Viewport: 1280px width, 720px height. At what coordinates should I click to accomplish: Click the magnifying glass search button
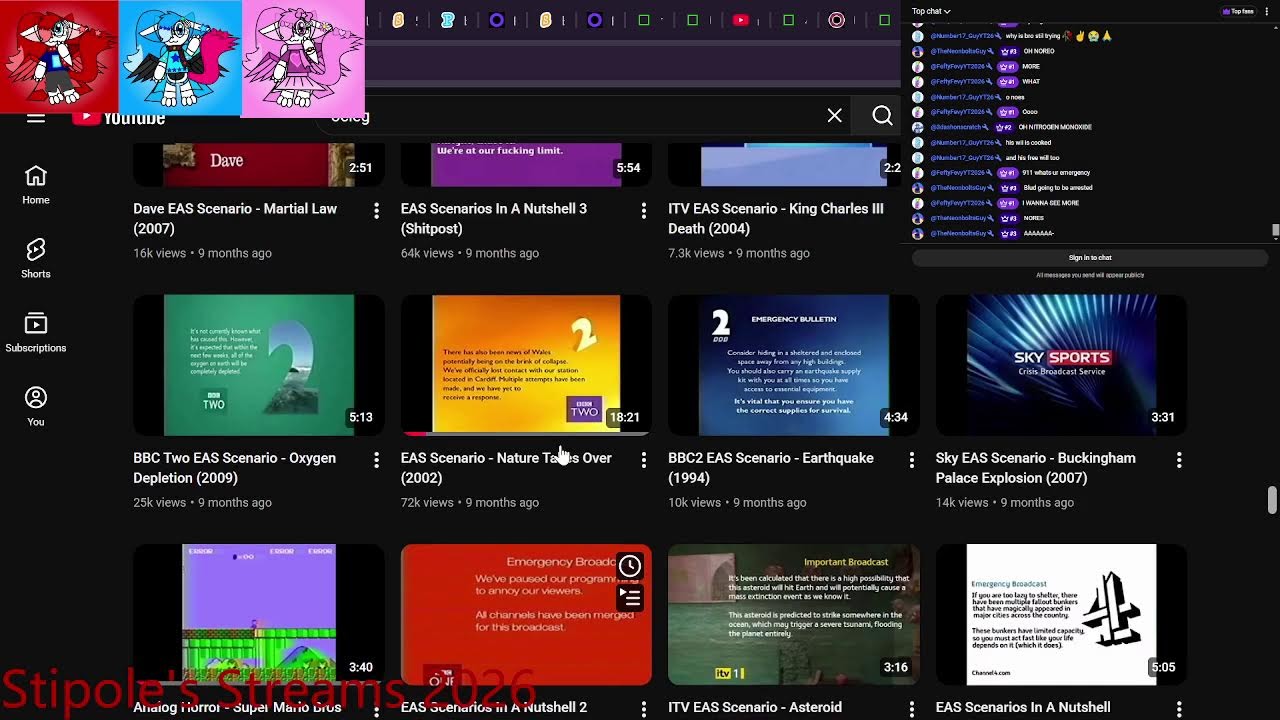click(x=882, y=116)
